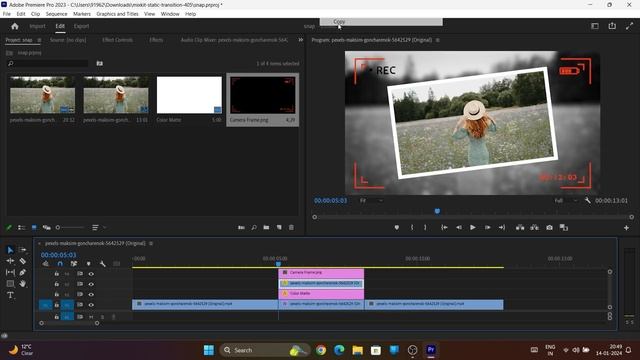Open the Export workspace tab
This screenshot has width=640, height=360.
pyautogui.click(x=81, y=26)
